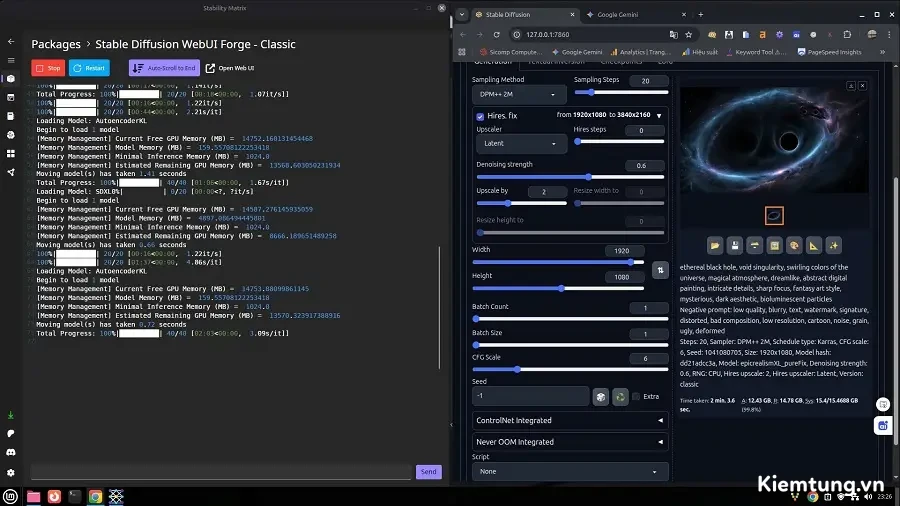900x506 pixels.
Task: Expand Never OOM Integrated section
Action: coord(570,442)
